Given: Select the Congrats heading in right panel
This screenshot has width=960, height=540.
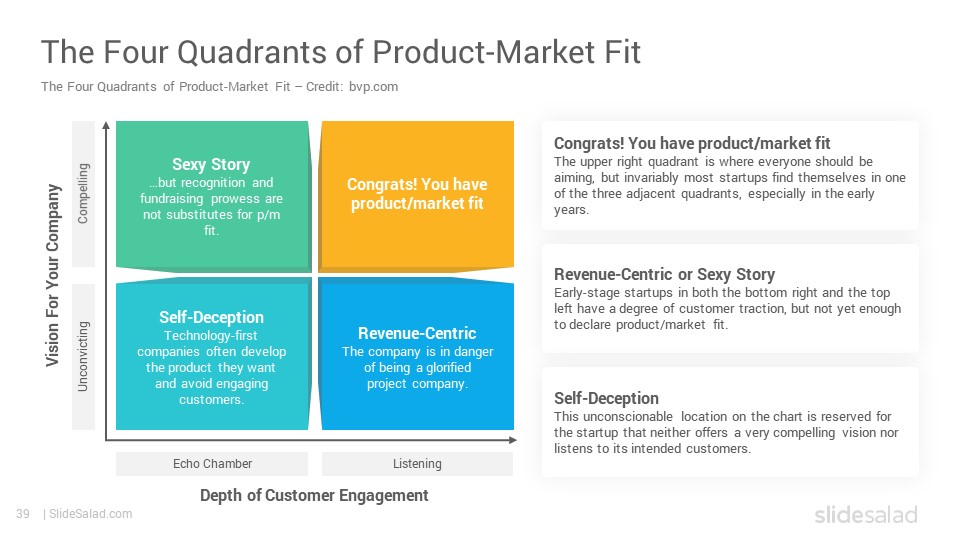Looking at the screenshot, I should point(692,143).
